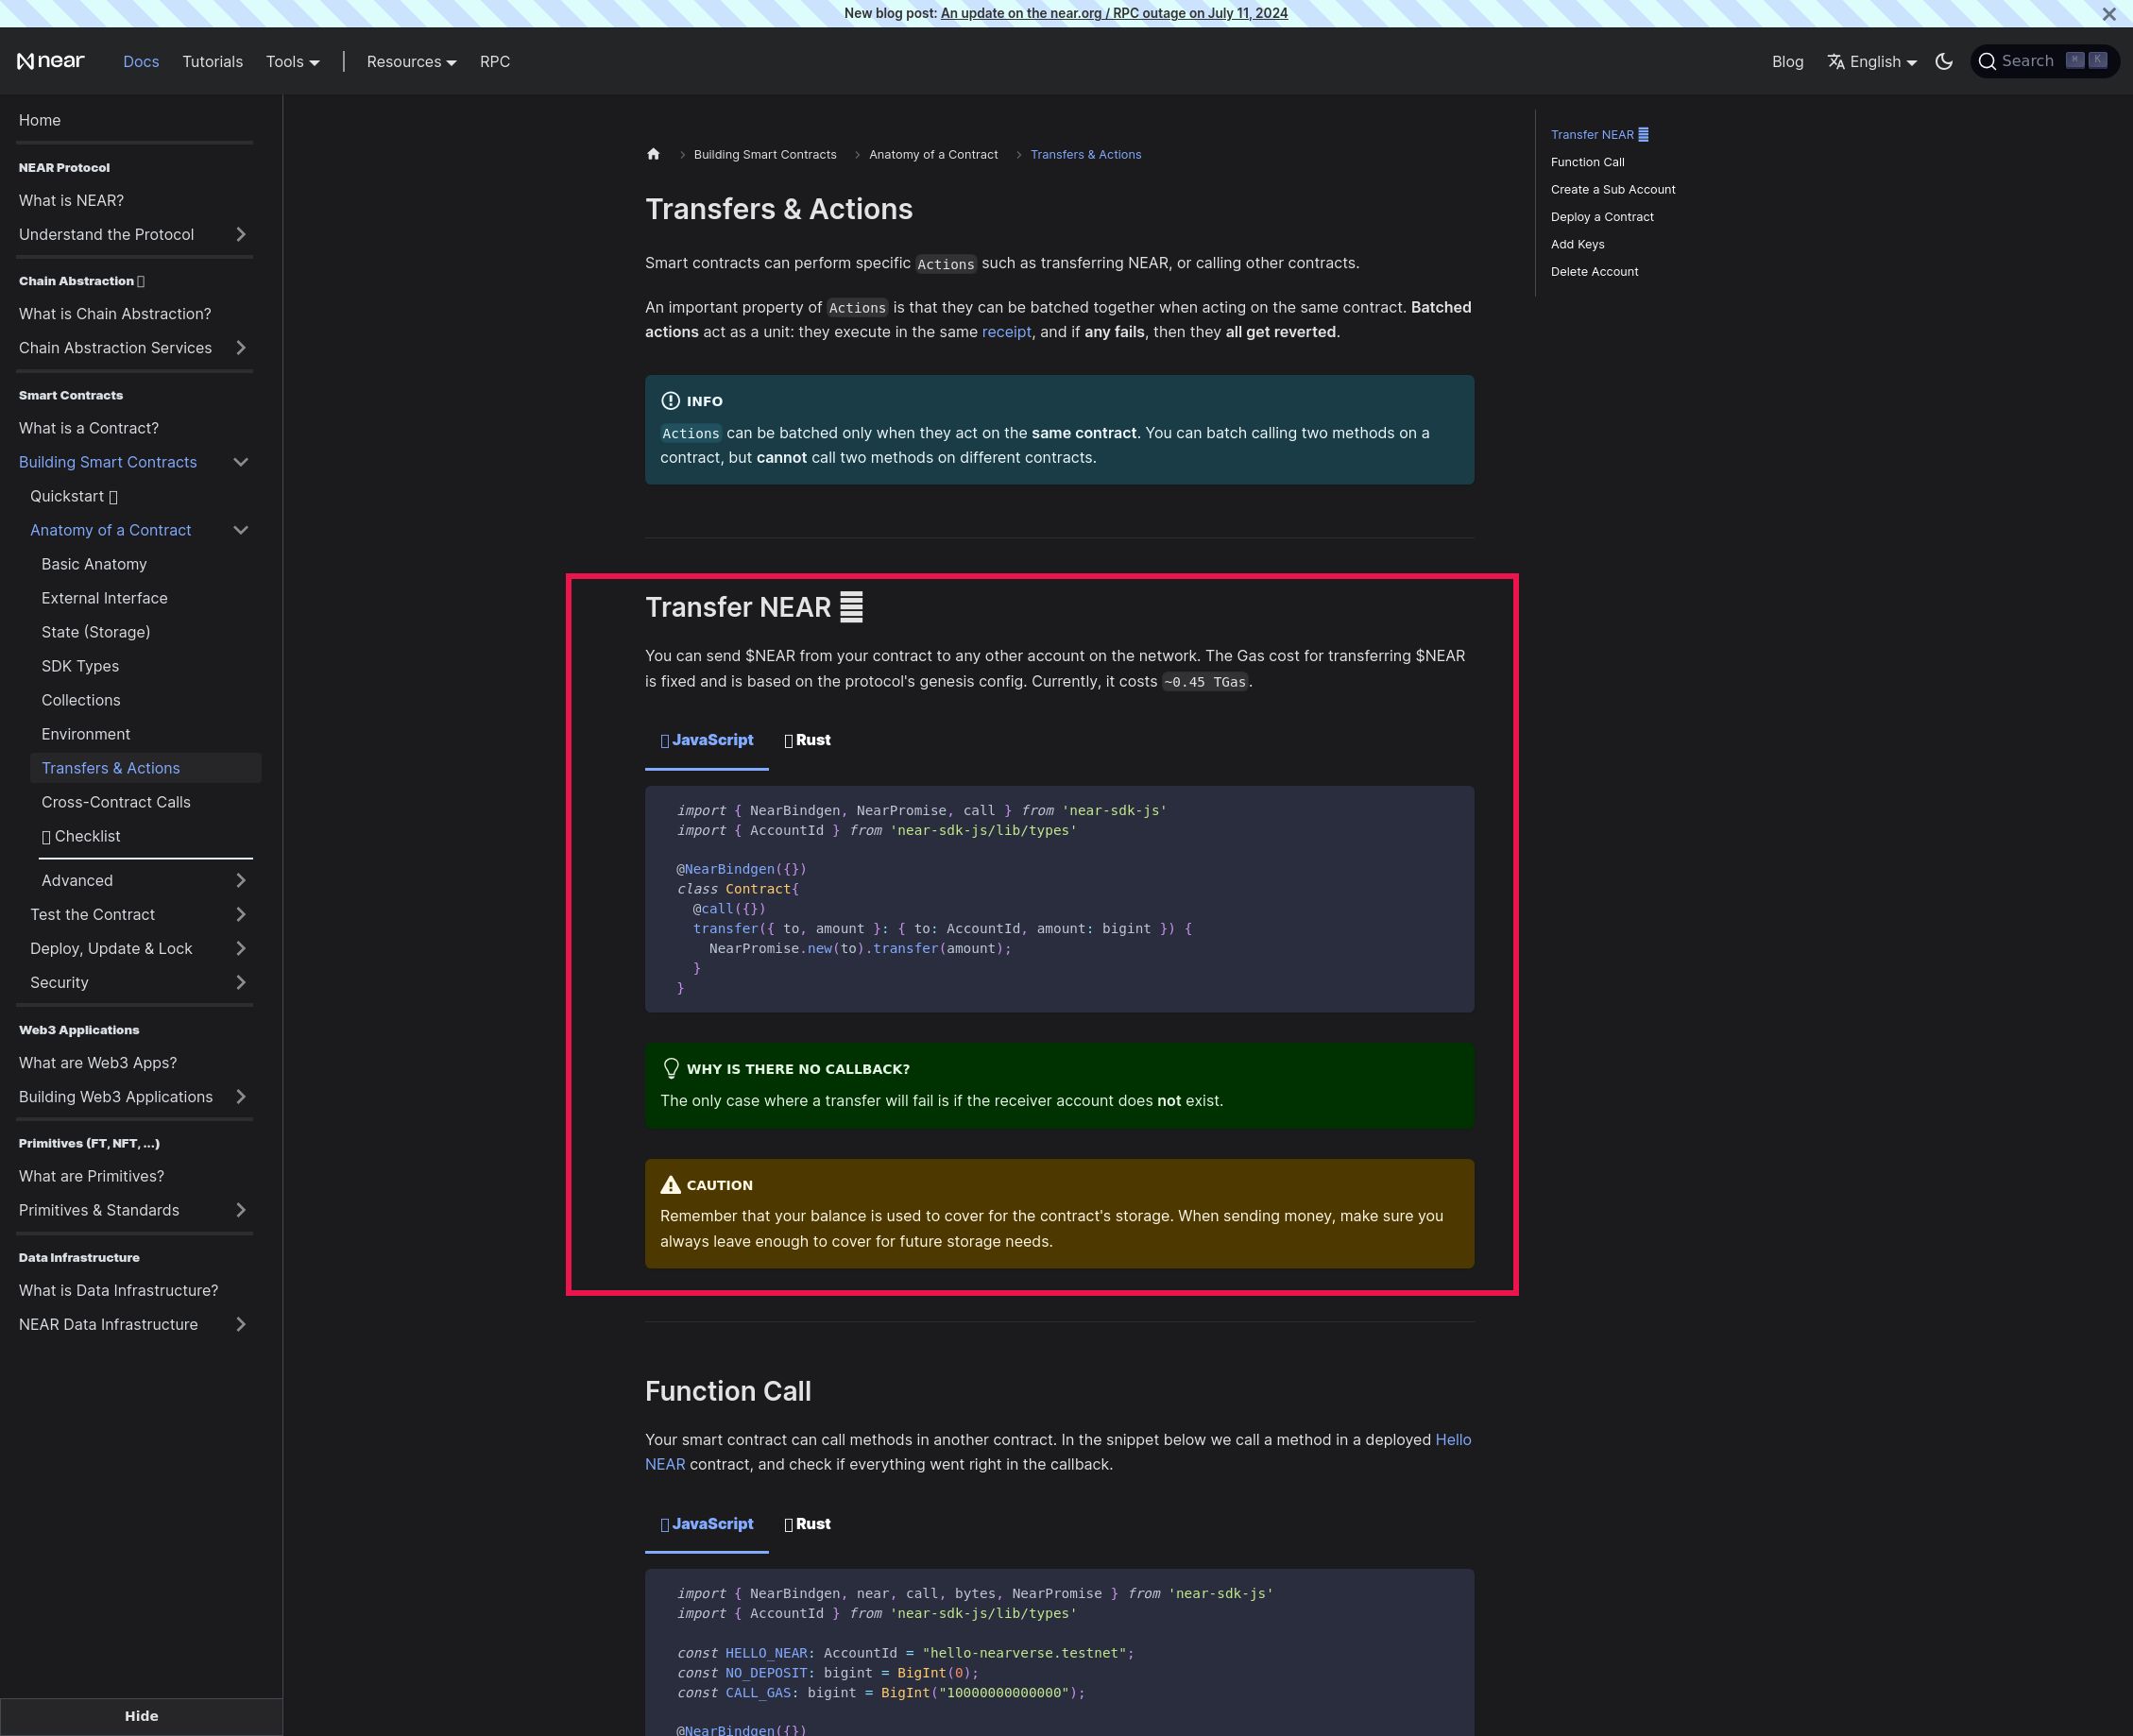The image size is (2133, 1736).
Task: Jump to Add Keys section
Action: (x=1577, y=244)
